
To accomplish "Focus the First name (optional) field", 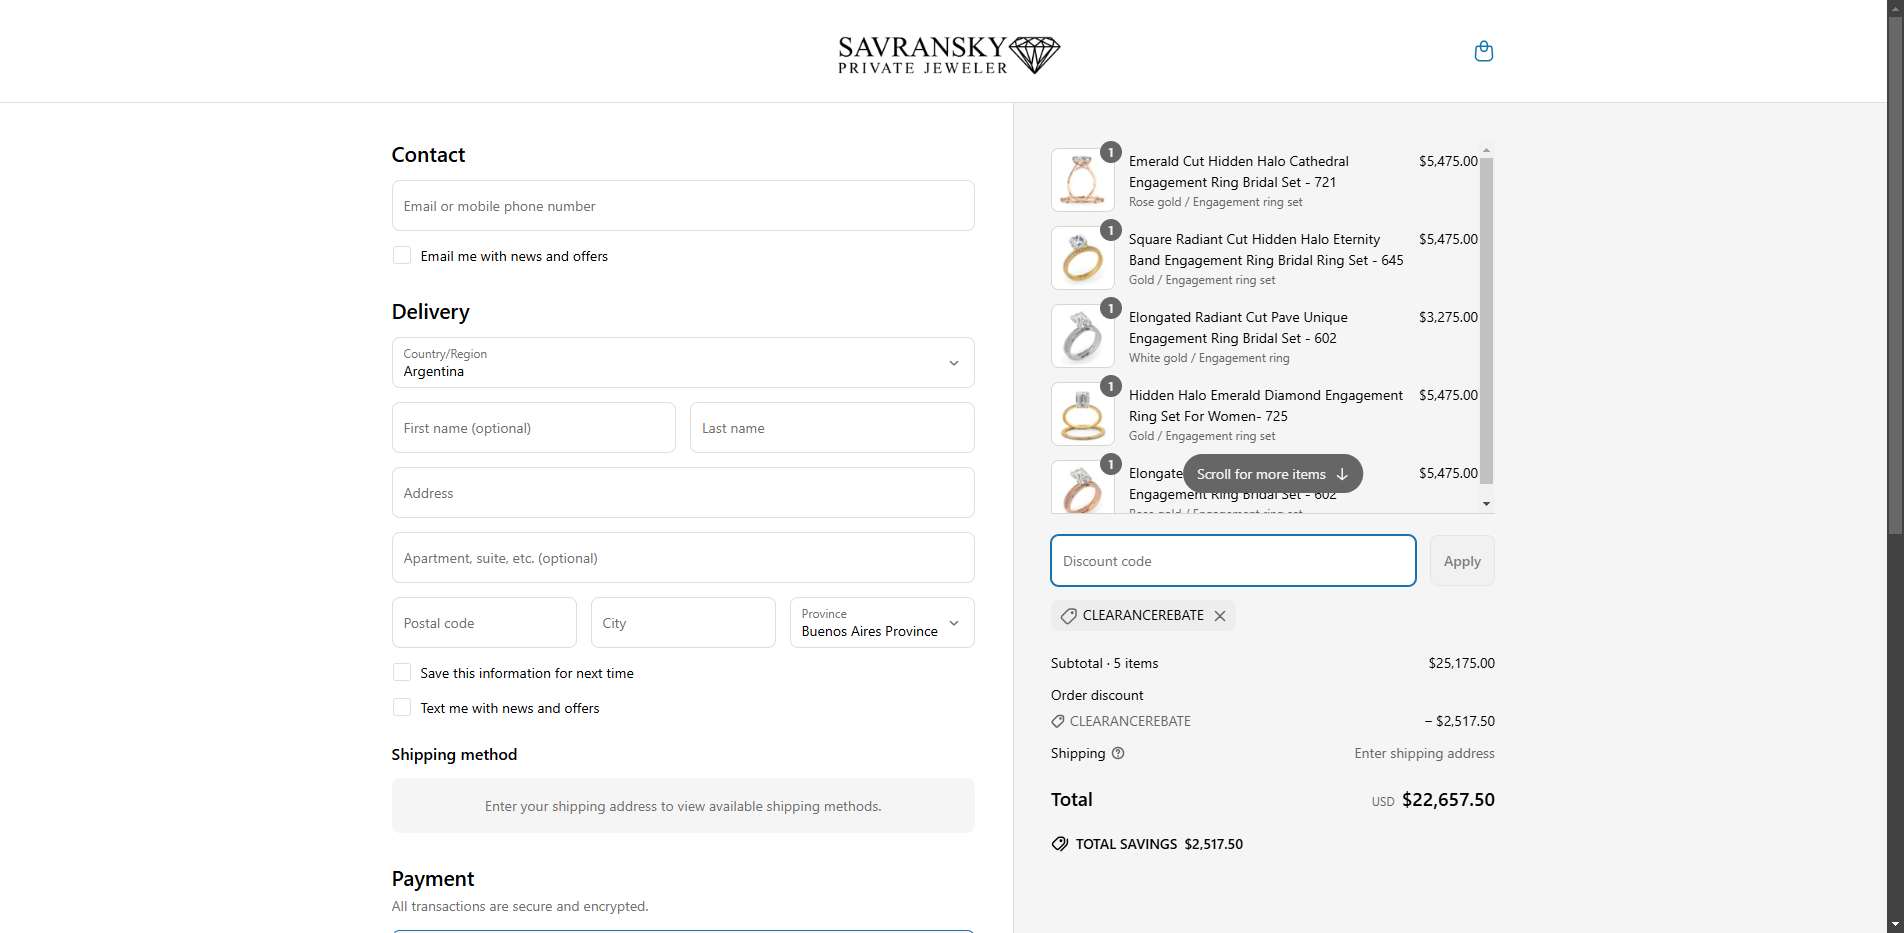I will click(534, 428).
